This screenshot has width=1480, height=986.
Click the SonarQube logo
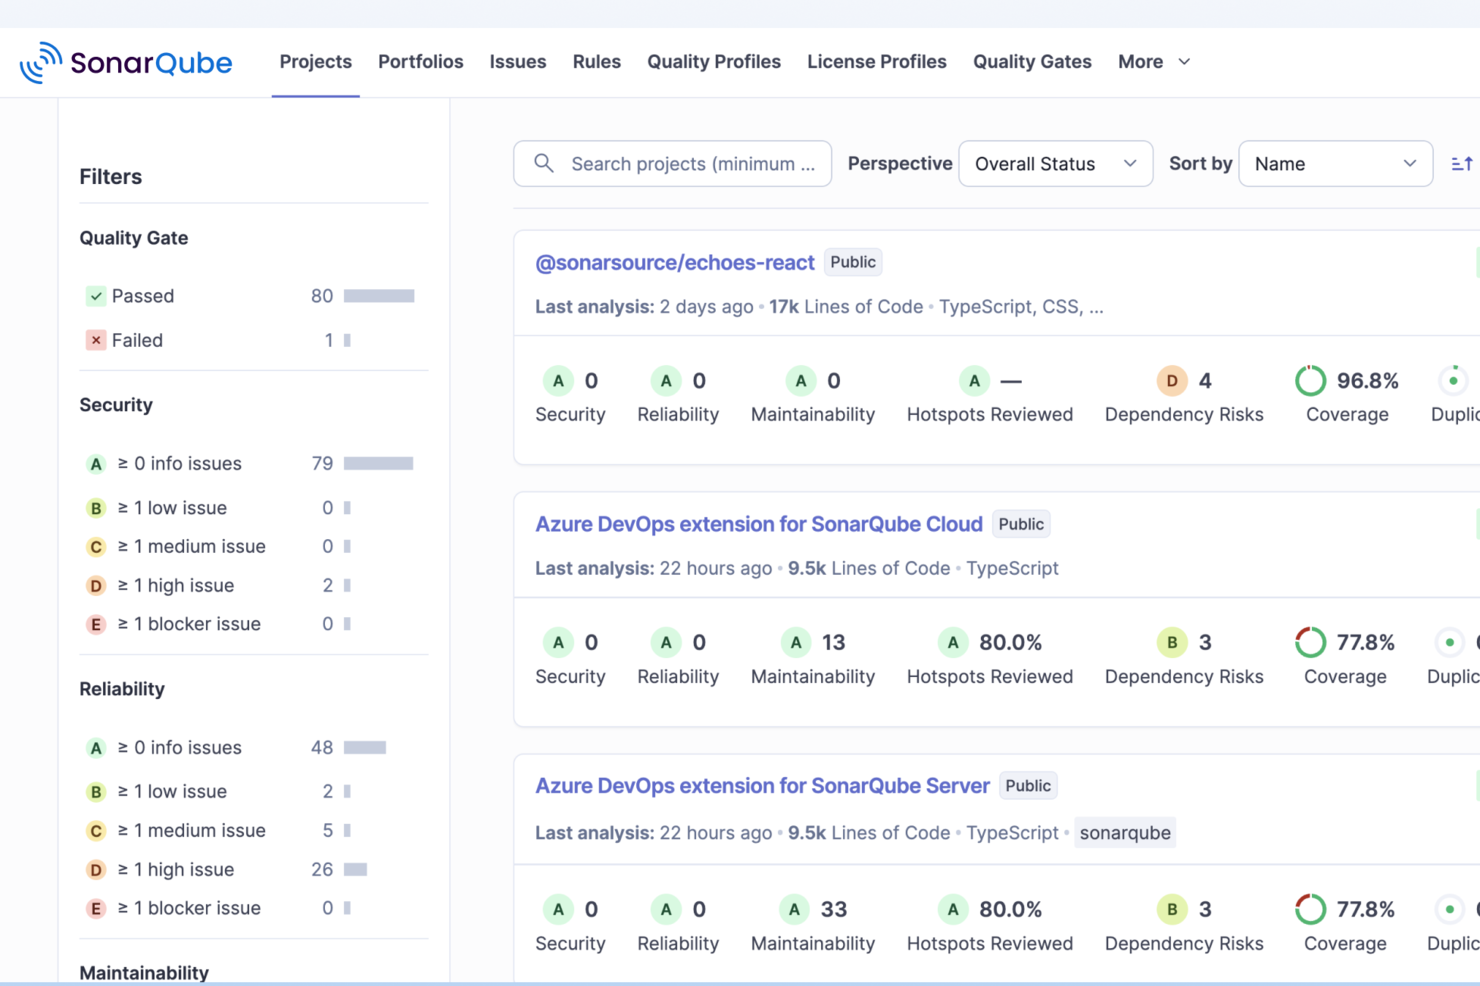click(x=126, y=62)
